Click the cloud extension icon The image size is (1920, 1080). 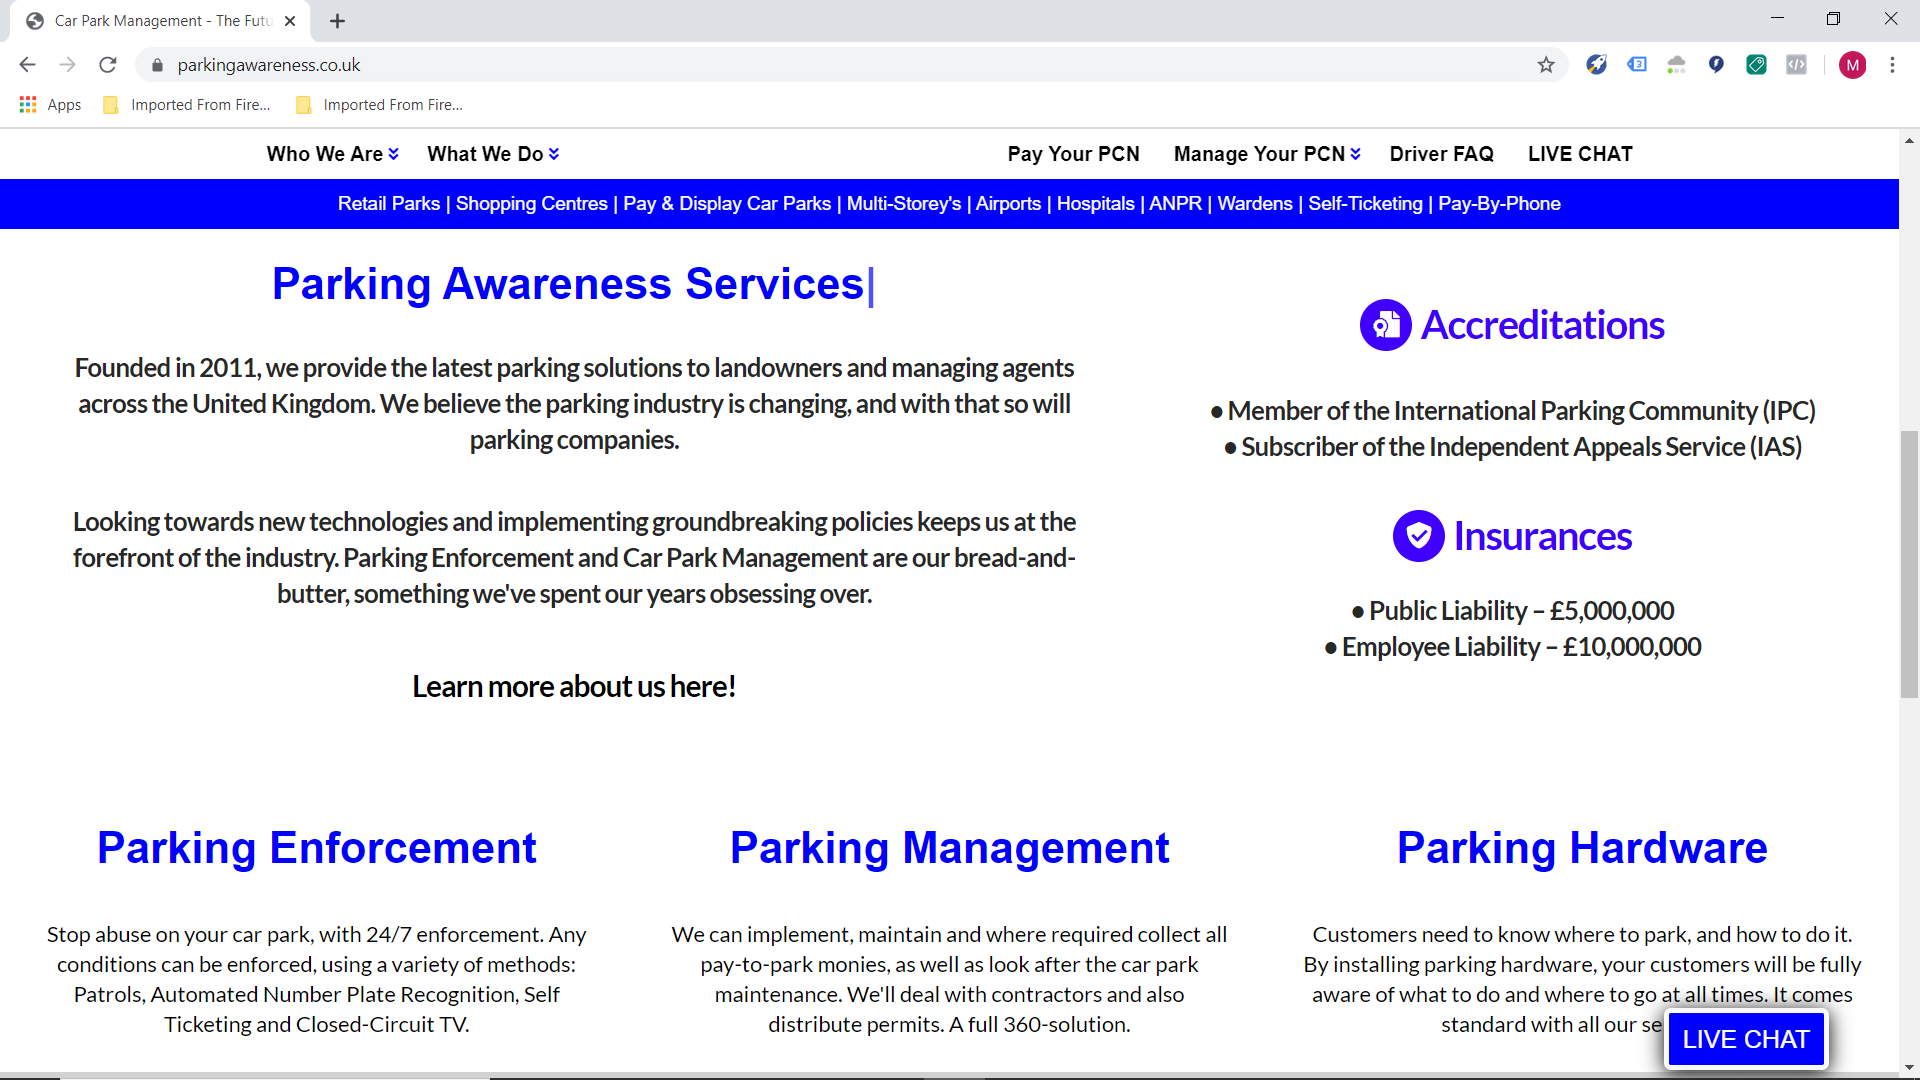click(x=1677, y=65)
